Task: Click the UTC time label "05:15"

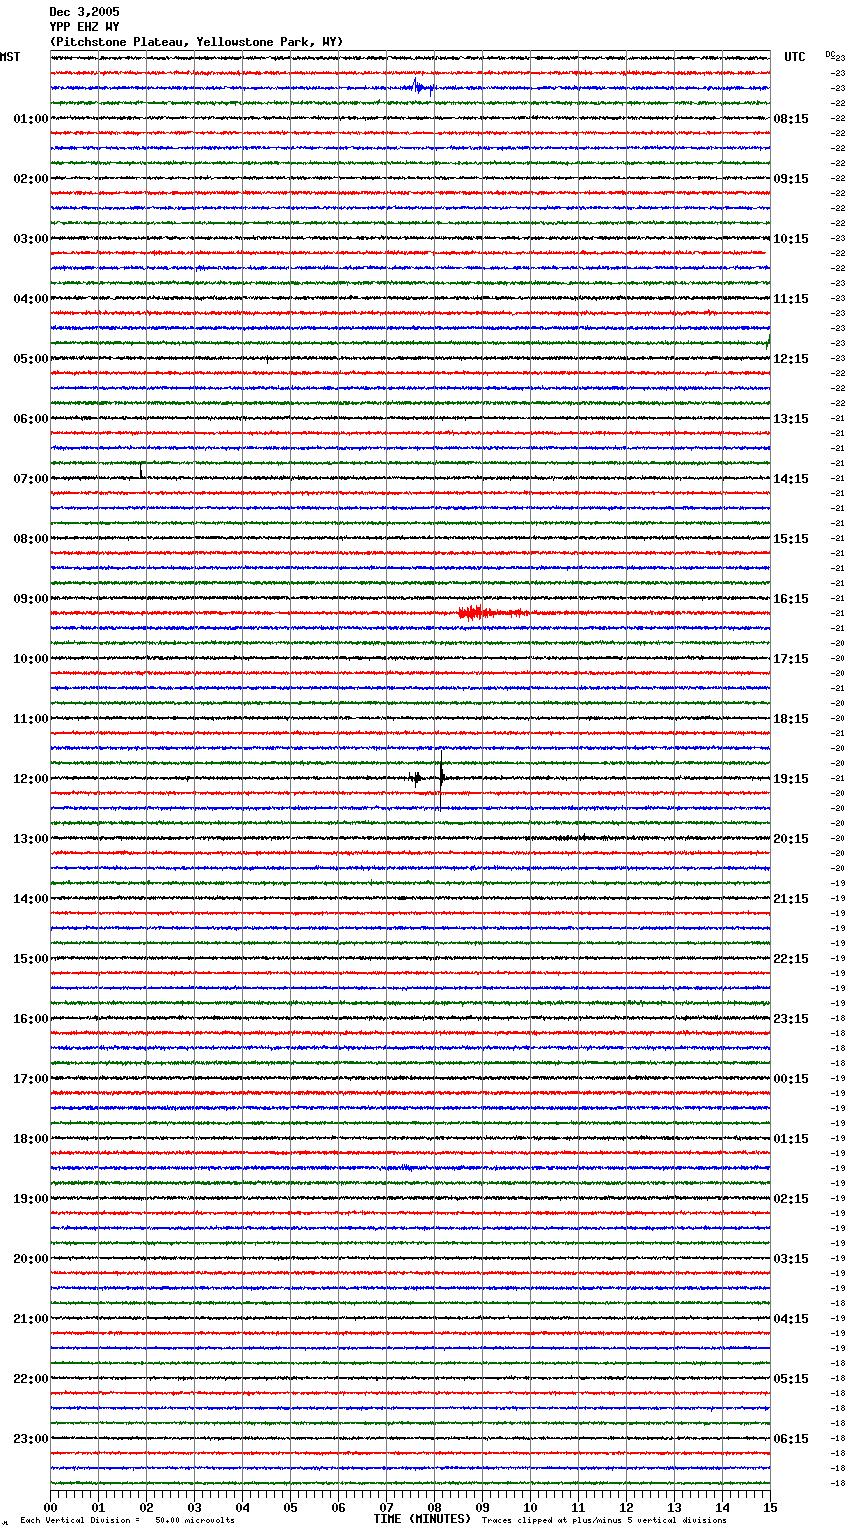Action: click(x=791, y=1379)
